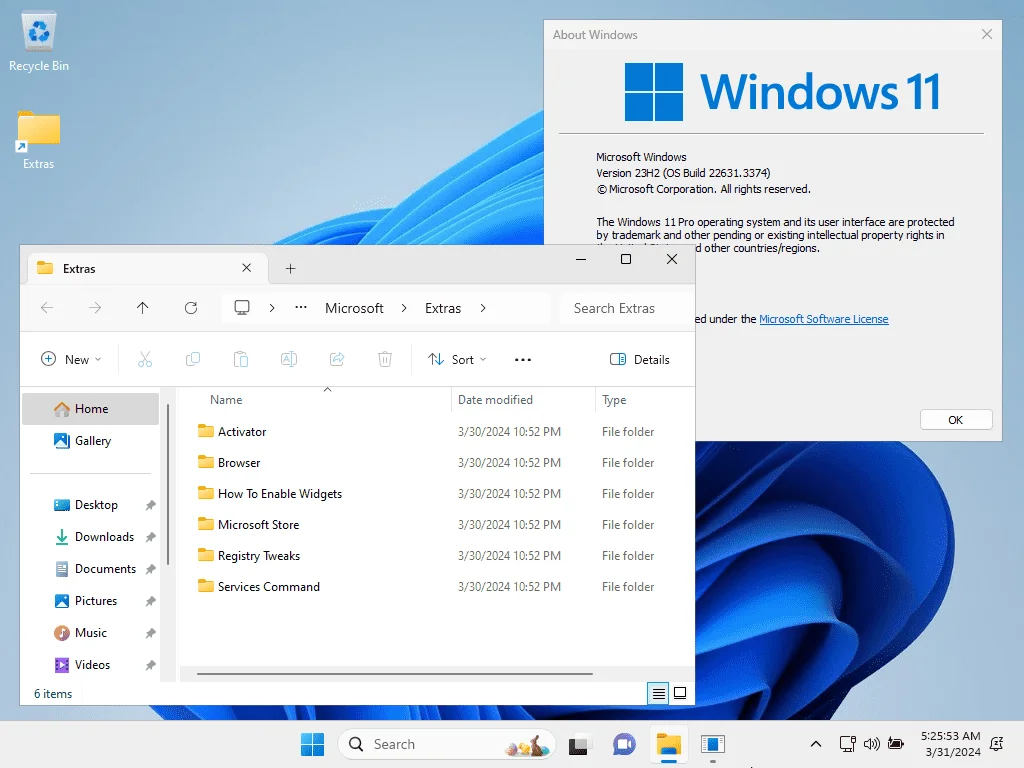Switch to details list view layout

coord(658,693)
